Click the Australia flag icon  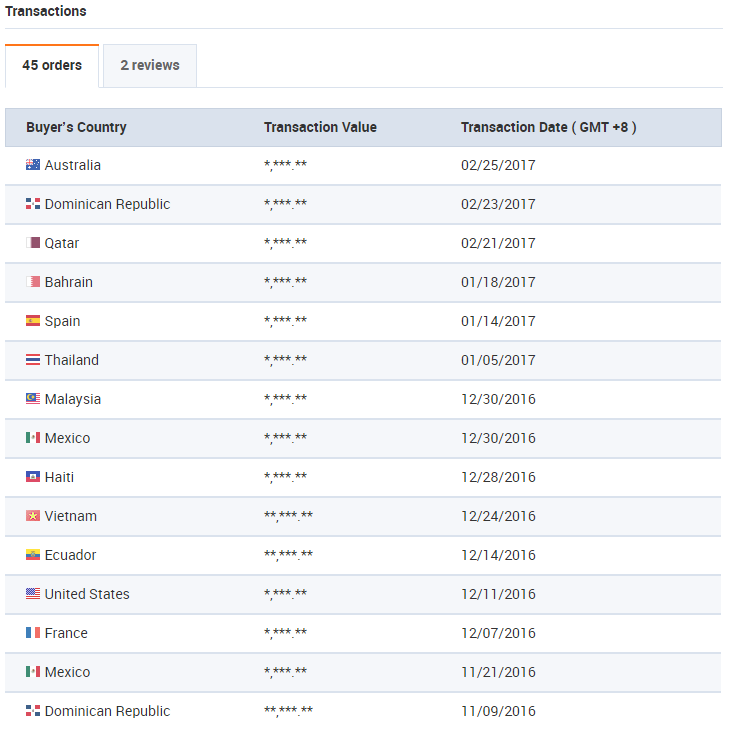[x=33, y=166]
